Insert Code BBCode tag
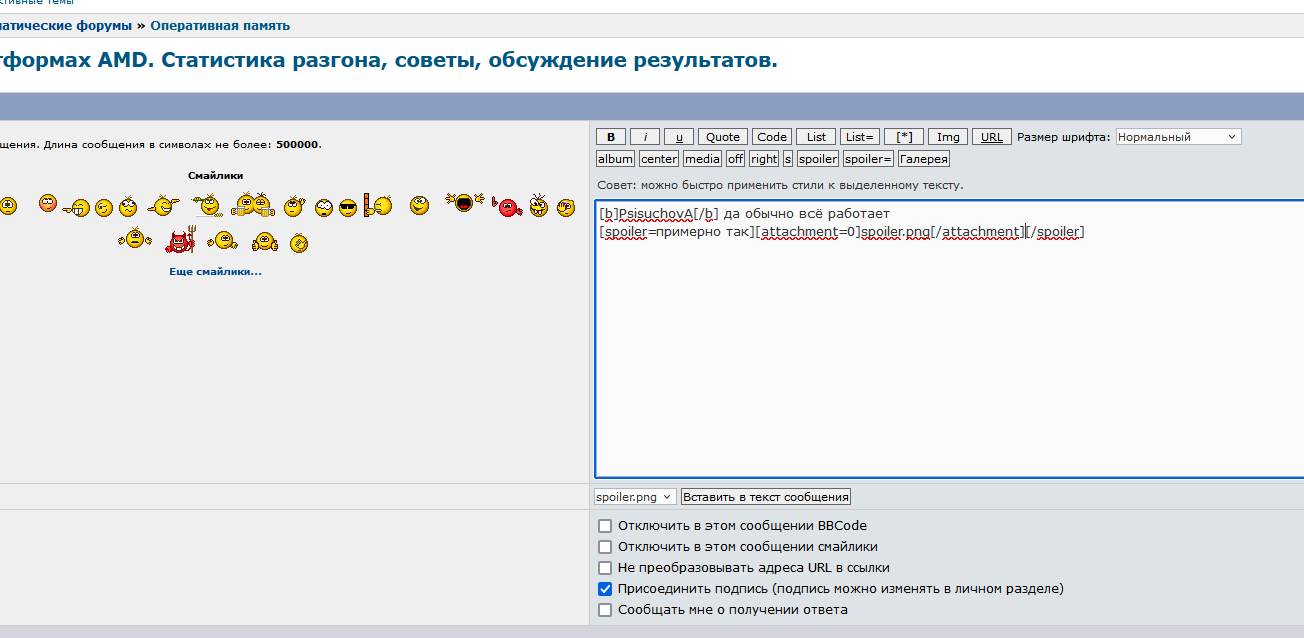 [772, 137]
